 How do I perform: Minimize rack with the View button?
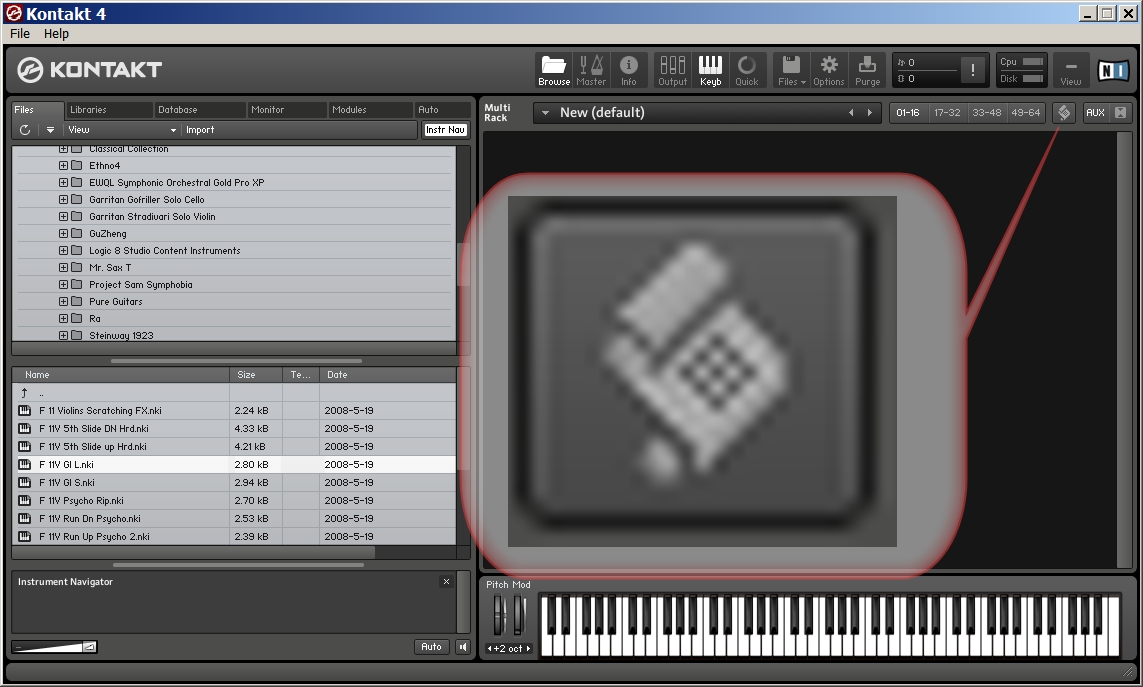(x=1071, y=71)
